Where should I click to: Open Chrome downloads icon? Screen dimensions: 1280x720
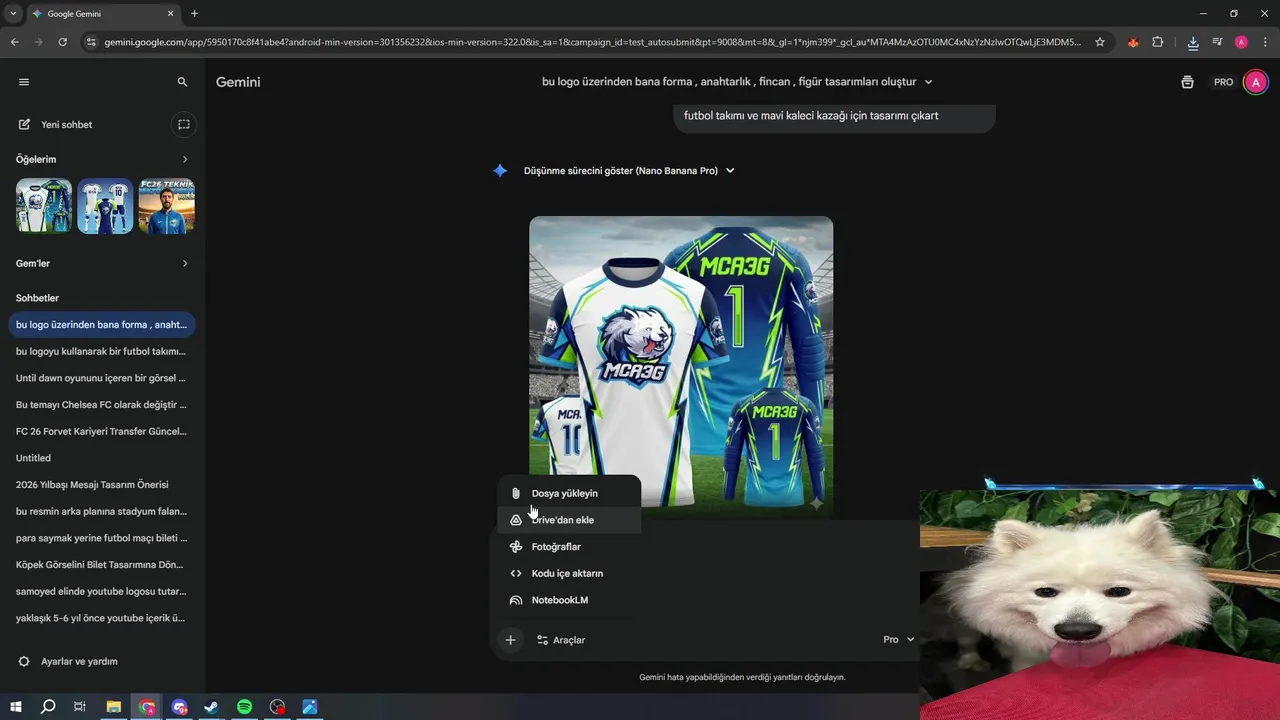click(1193, 42)
